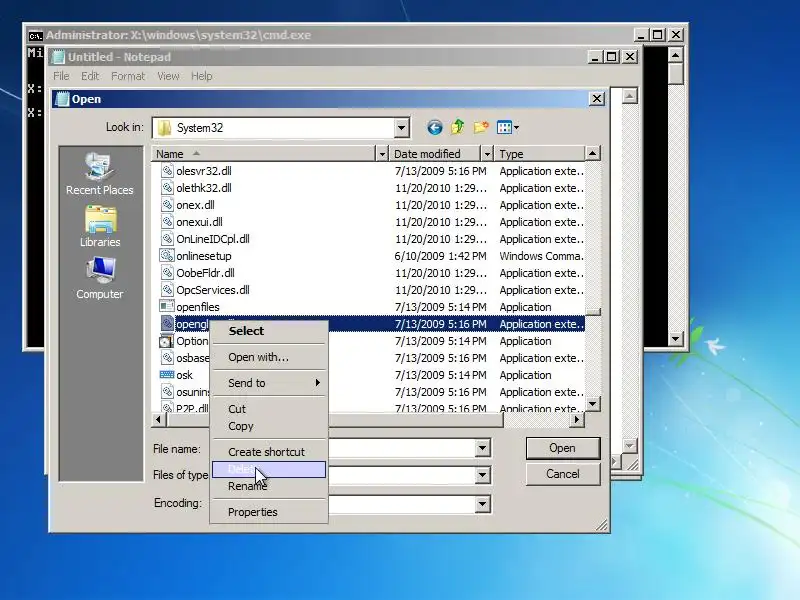Expand the Send to submenu
The height and width of the screenshot is (600, 800).
pyautogui.click(x=269, y=383)
